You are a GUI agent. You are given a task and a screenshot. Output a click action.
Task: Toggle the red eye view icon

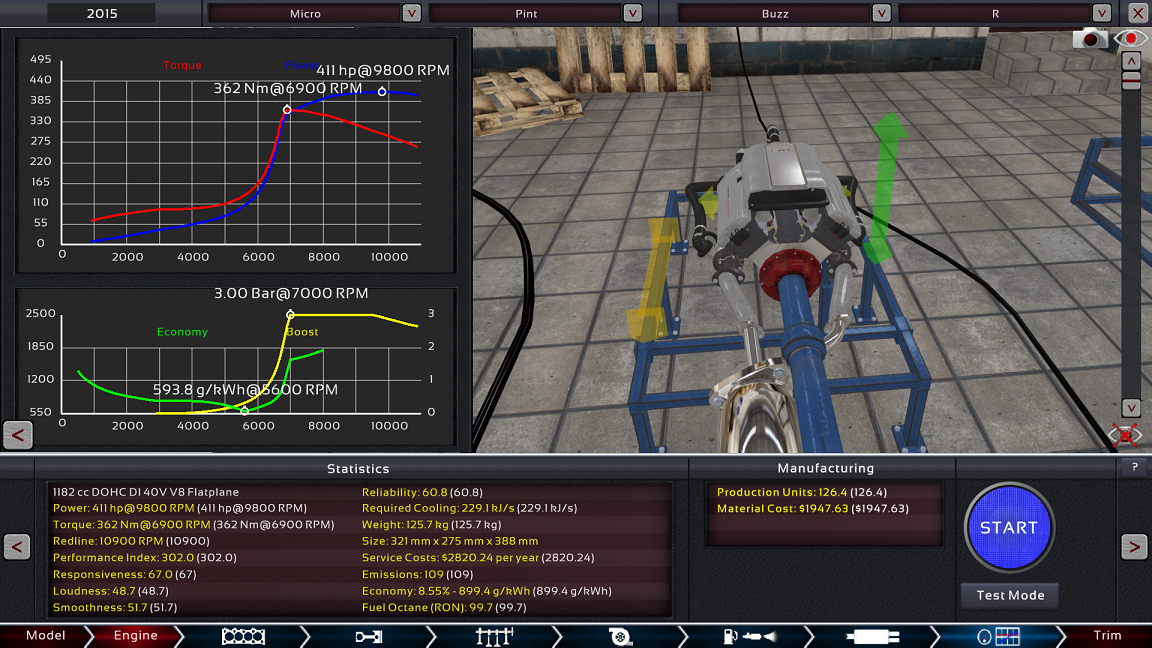pos(1130,39)
